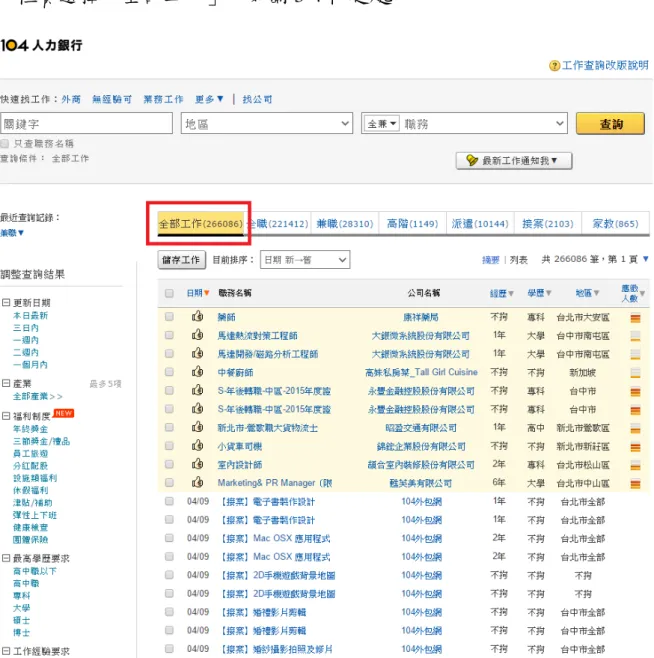The height and width of the screenshot is (658, 654).
Task: Open the 全兼 job-type dropdown
Action: coord(382,124)
